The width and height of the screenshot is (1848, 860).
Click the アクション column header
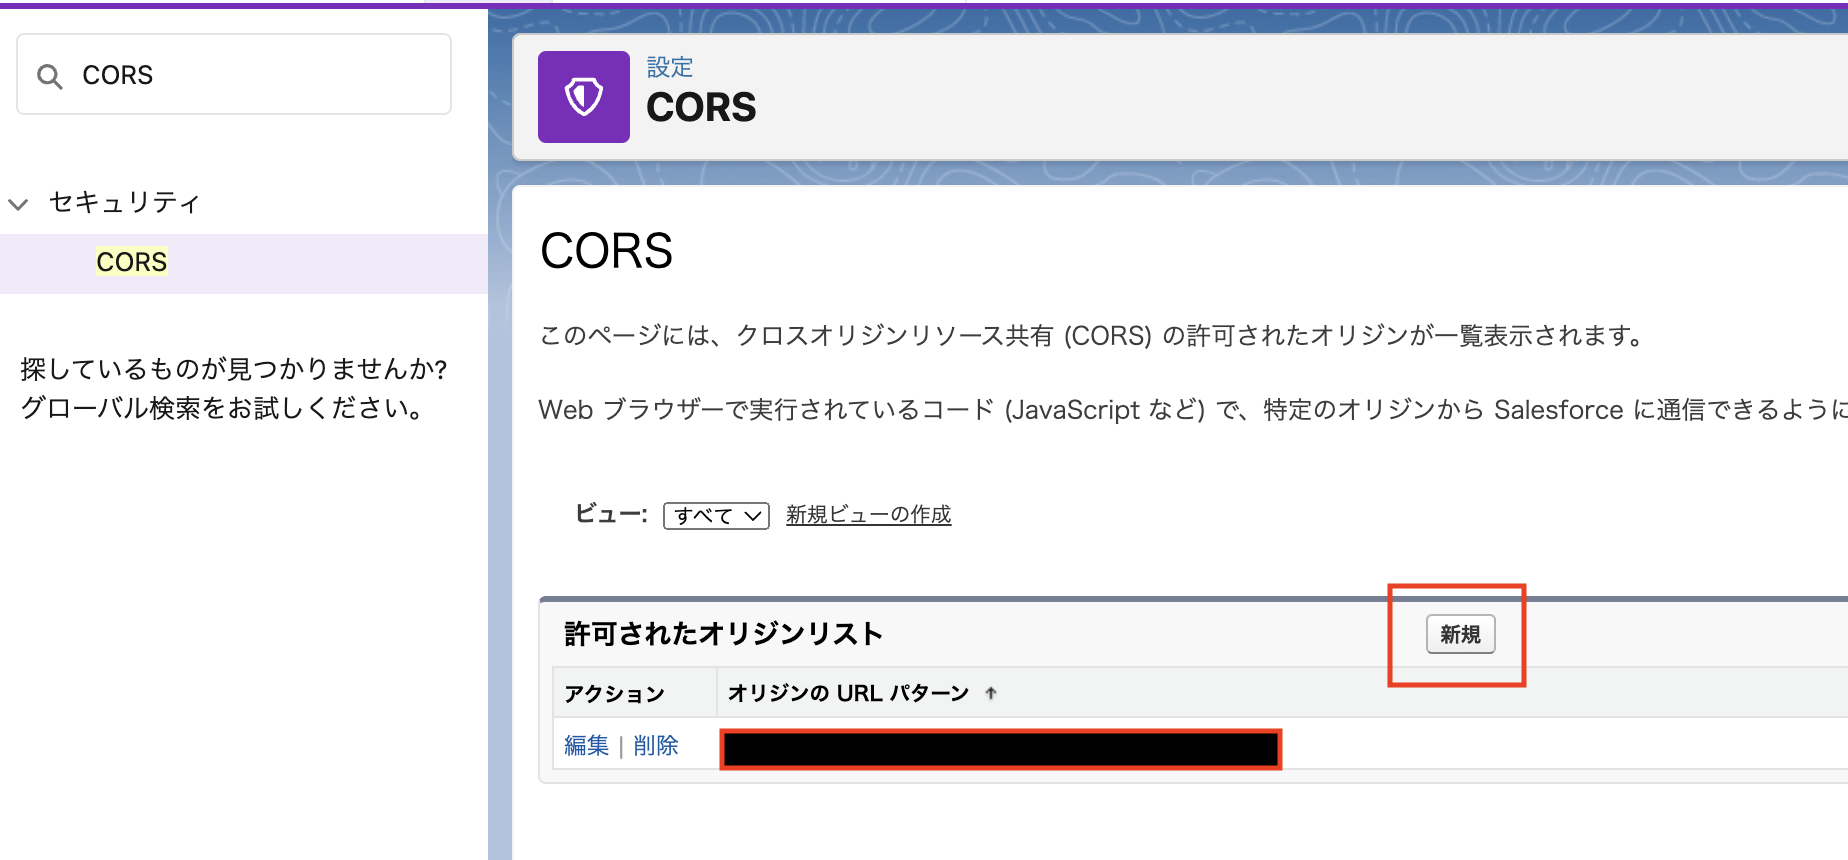tap(614, 694)
